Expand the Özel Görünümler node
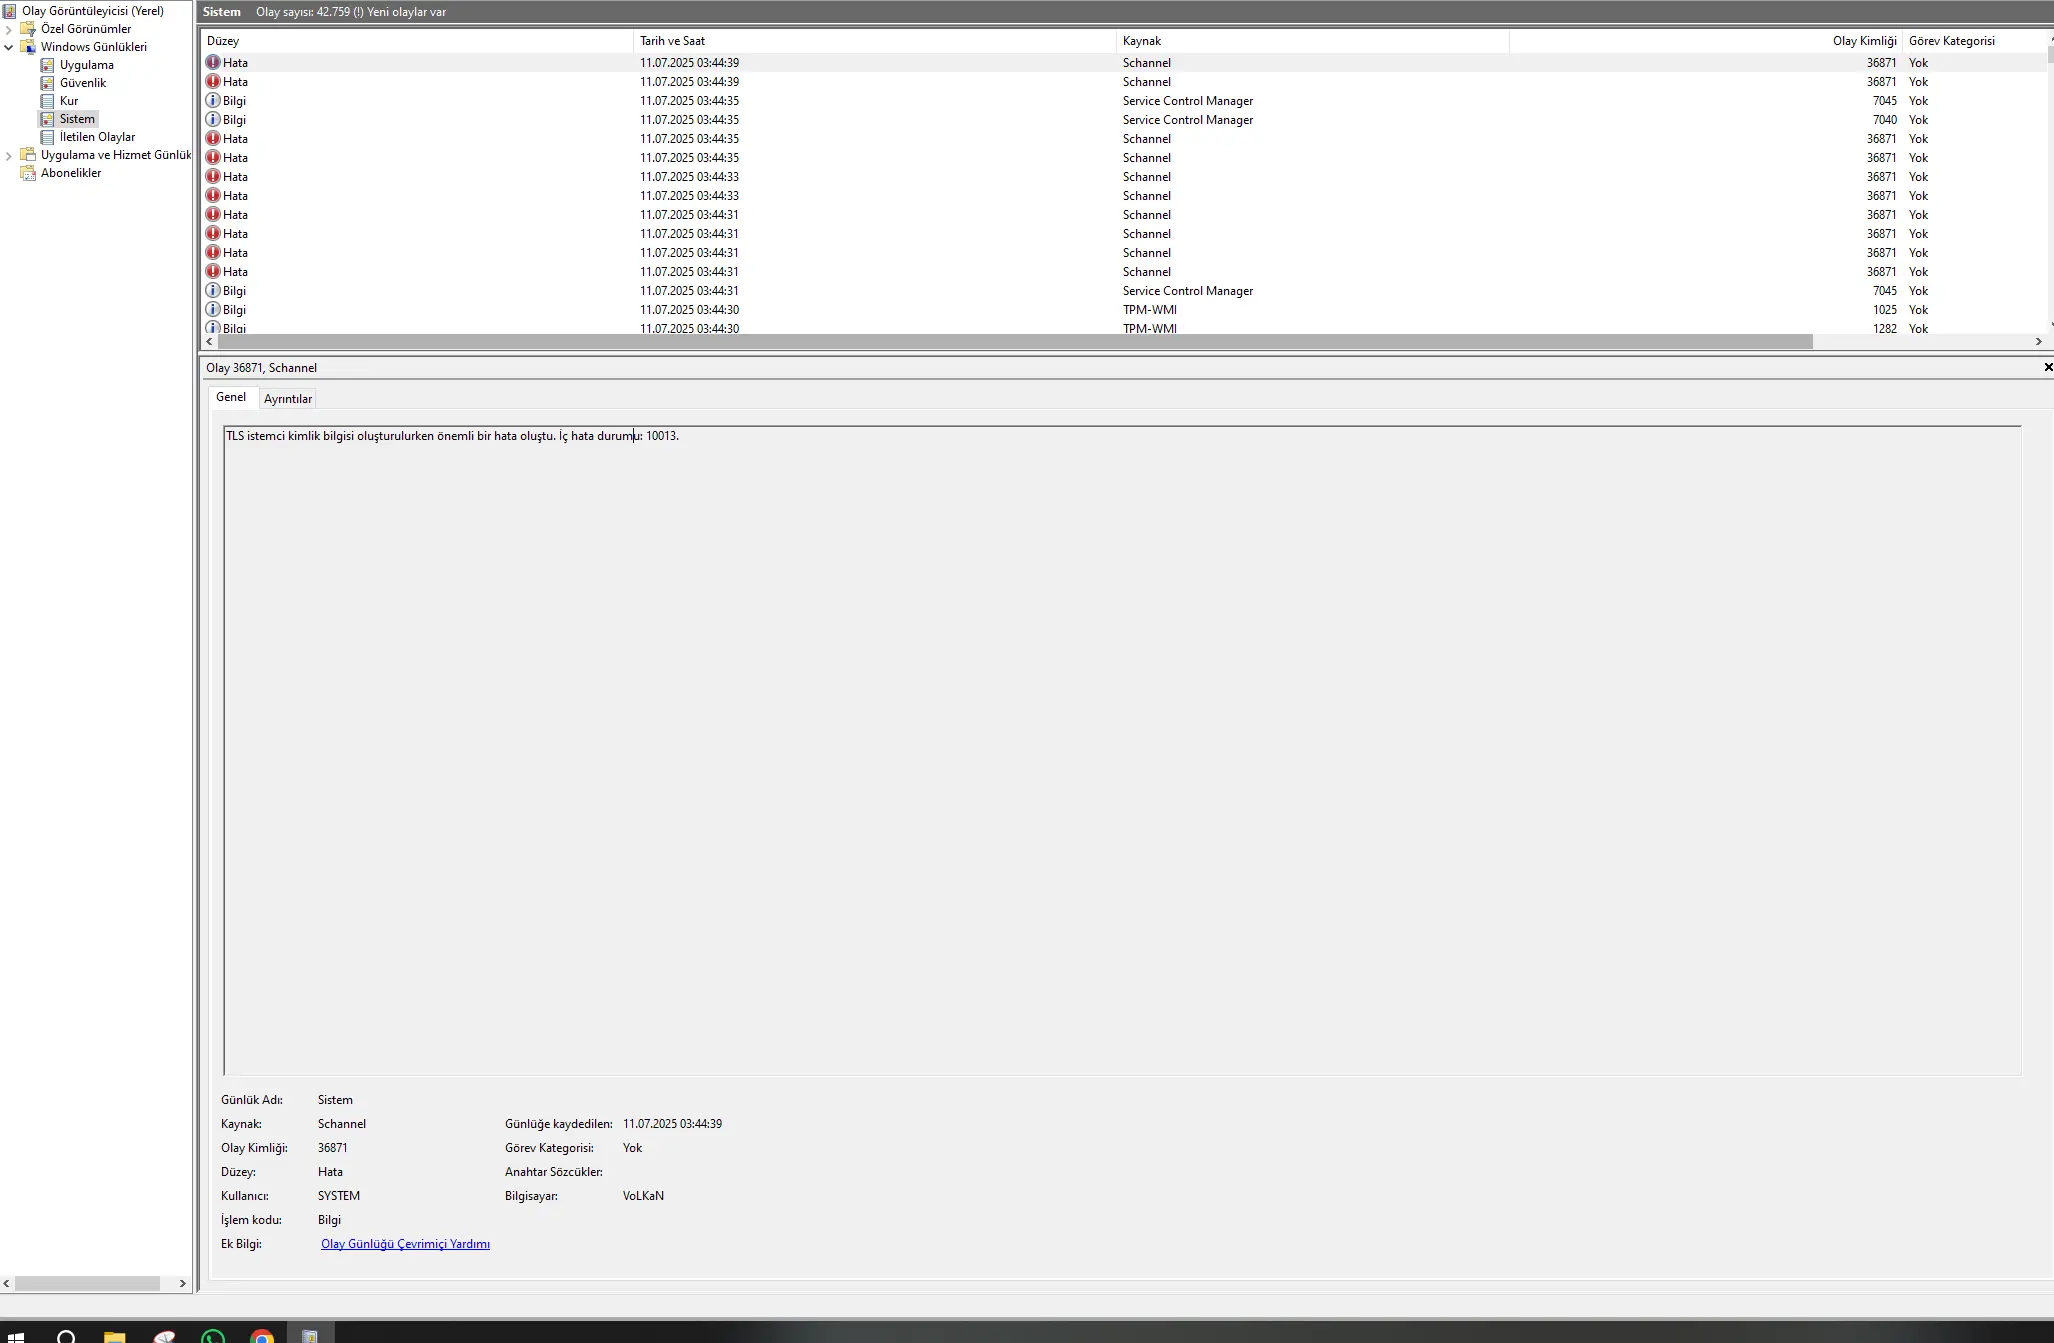The image size is (2054, 1343). tap(9, 29)
